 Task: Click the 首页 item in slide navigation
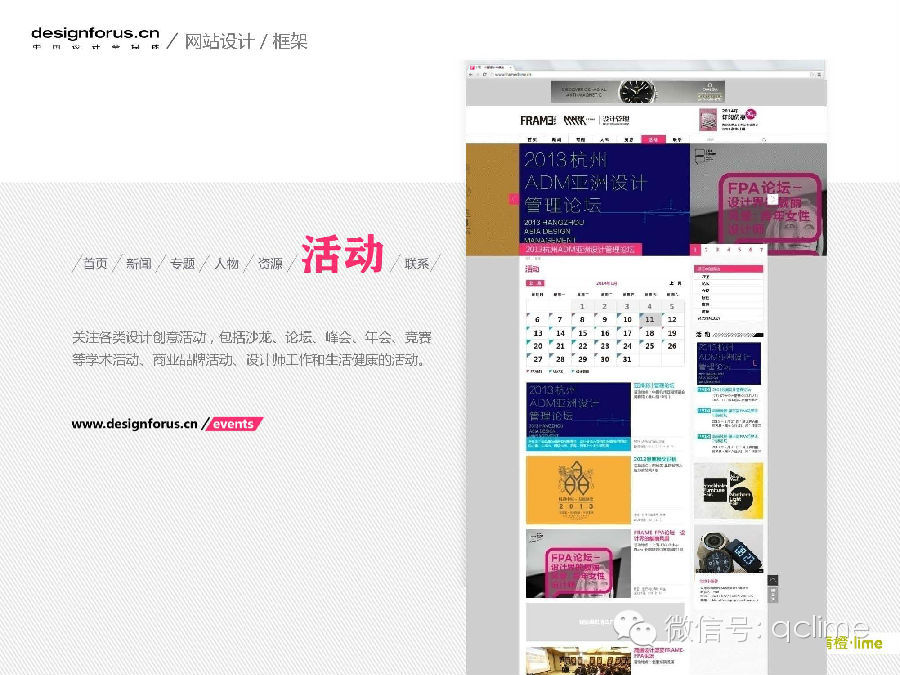coord(95,263)
